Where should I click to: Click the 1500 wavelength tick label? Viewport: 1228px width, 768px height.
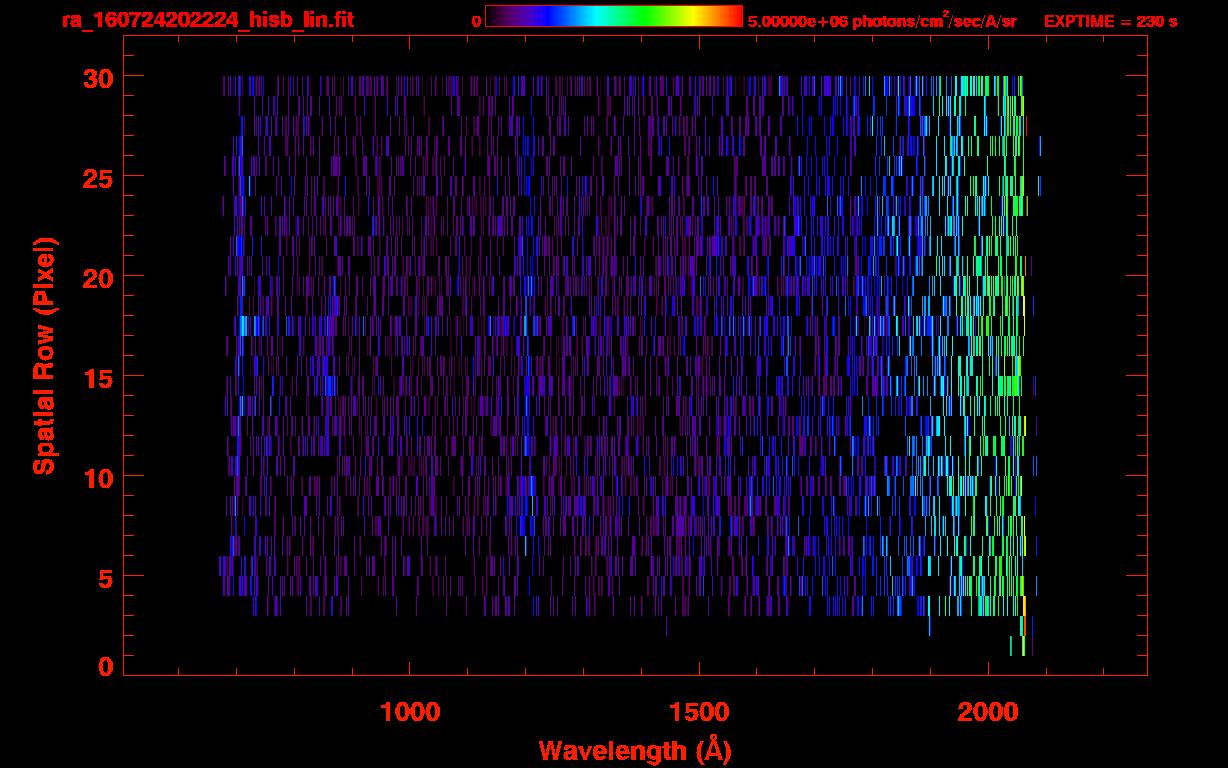699,712
